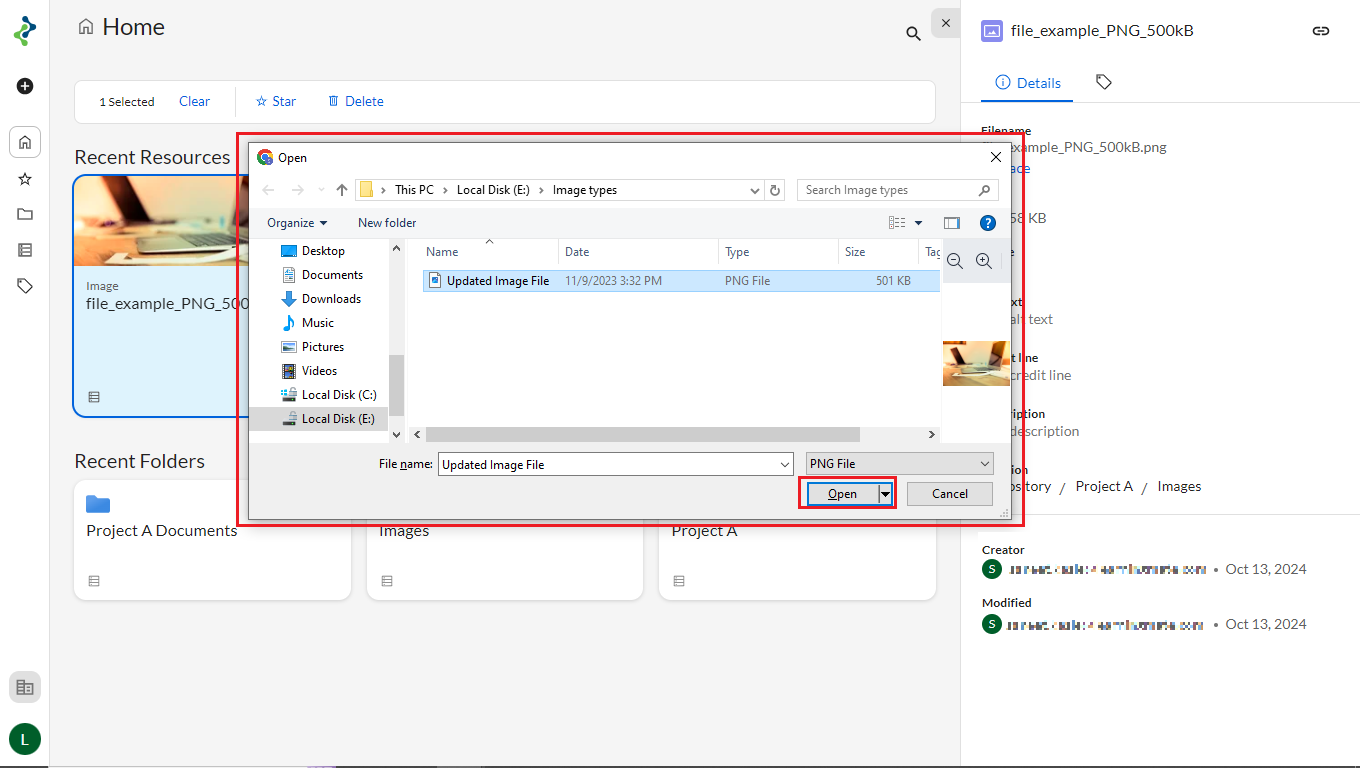Image resolution: width=1360 pixels, height=768 pixels.
Task: Open the PNG File type dropdown
Action: (x=899, y=464)
